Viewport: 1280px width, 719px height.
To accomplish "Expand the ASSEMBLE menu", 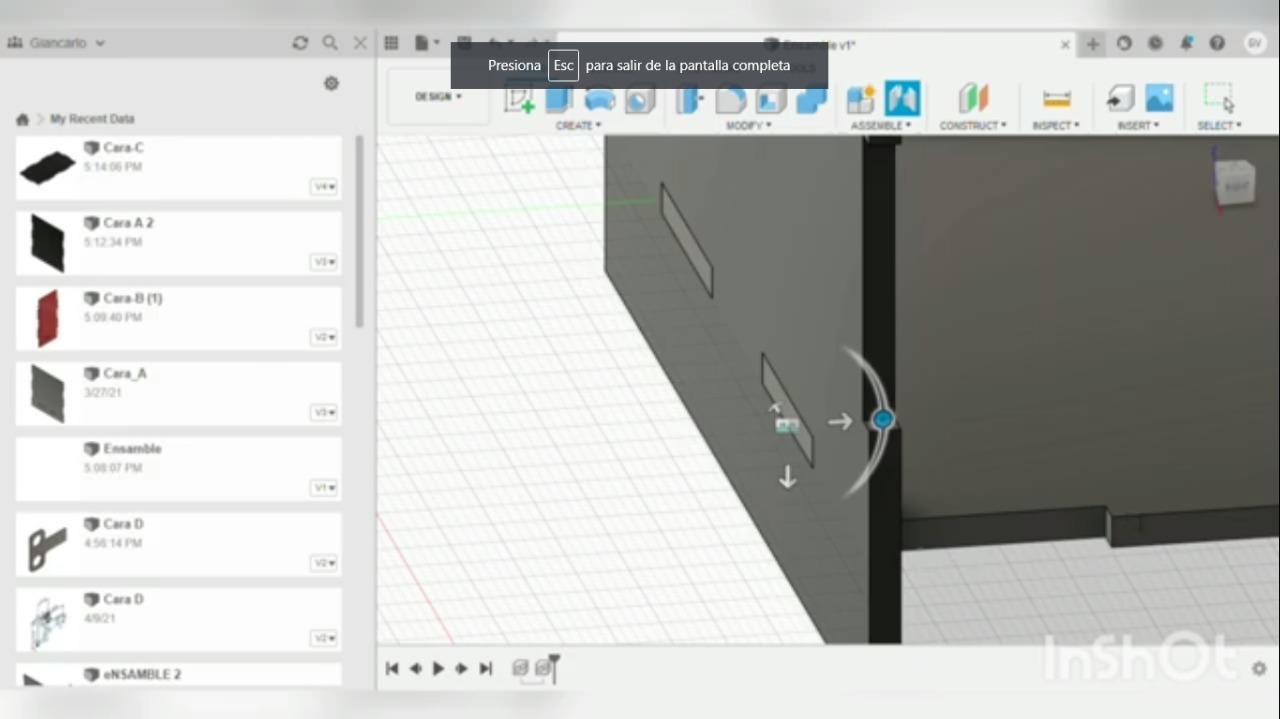I will (881, 126).
